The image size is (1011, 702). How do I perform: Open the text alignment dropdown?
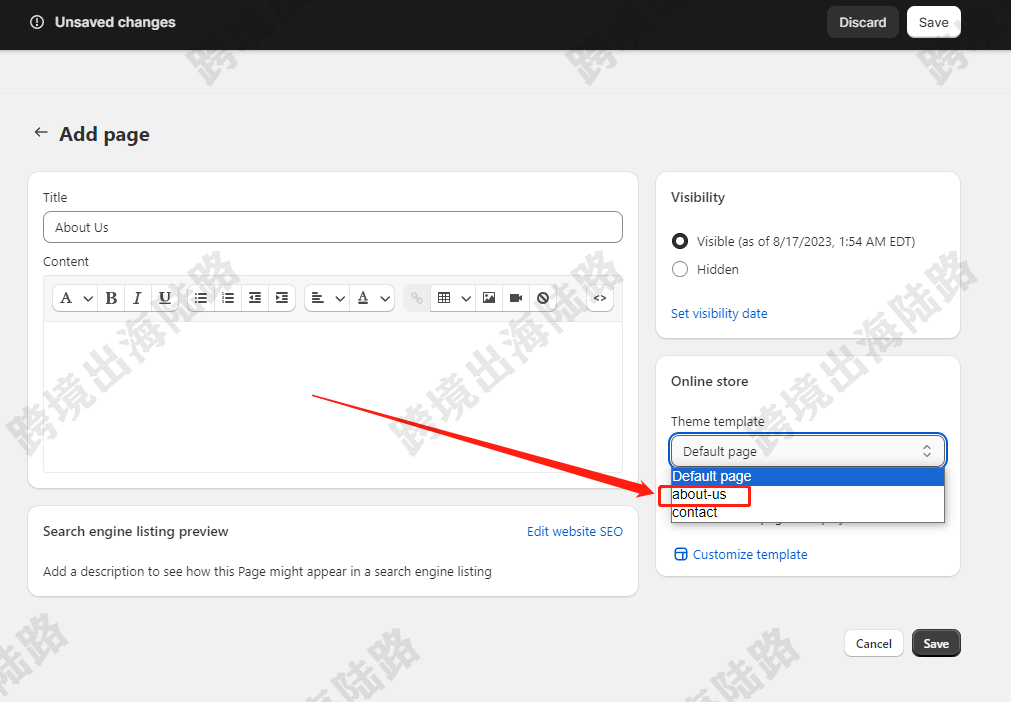coord(327,298)
